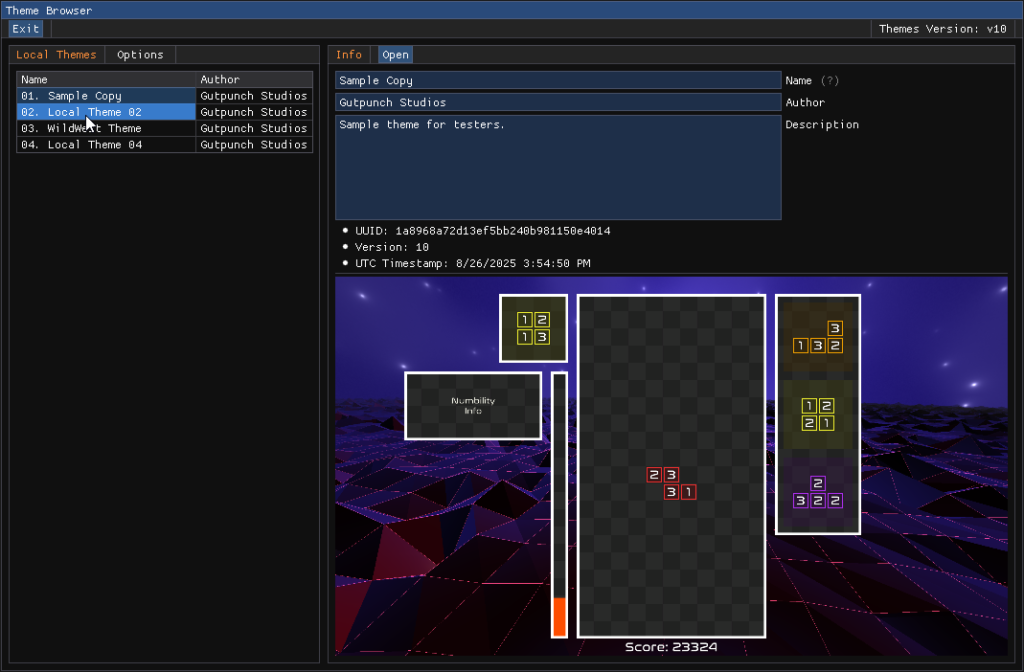The image size is (1024, 672).
Task: Select the 01. Sample Copy theme row
Action: 106,96
